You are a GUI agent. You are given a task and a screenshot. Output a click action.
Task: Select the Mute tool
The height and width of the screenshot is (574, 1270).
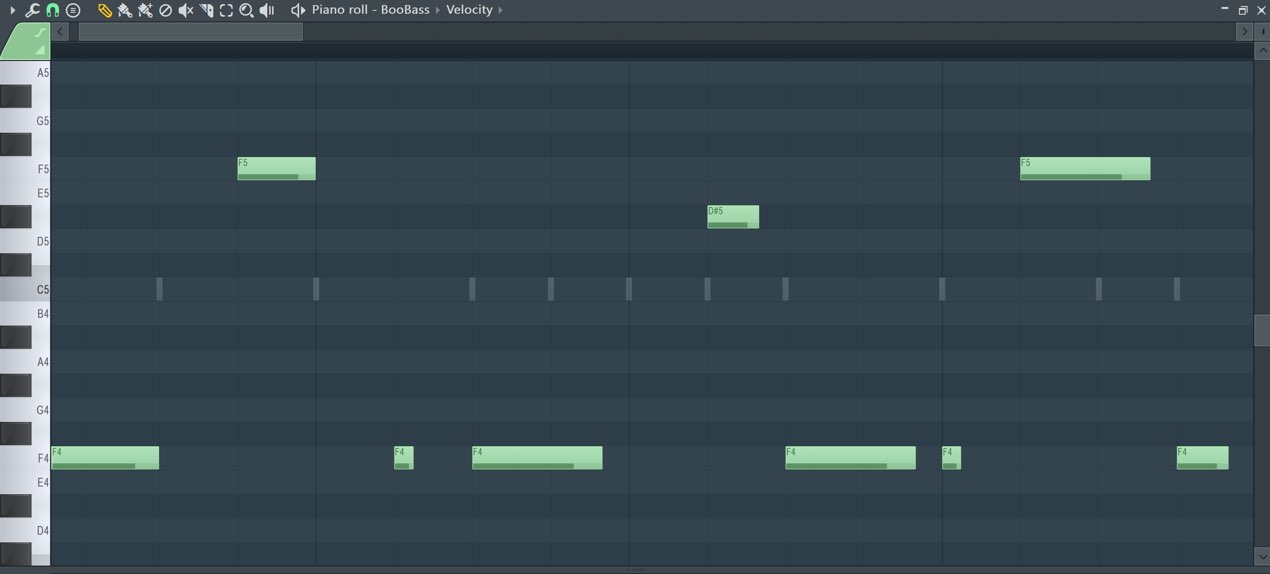coord(185,10)
